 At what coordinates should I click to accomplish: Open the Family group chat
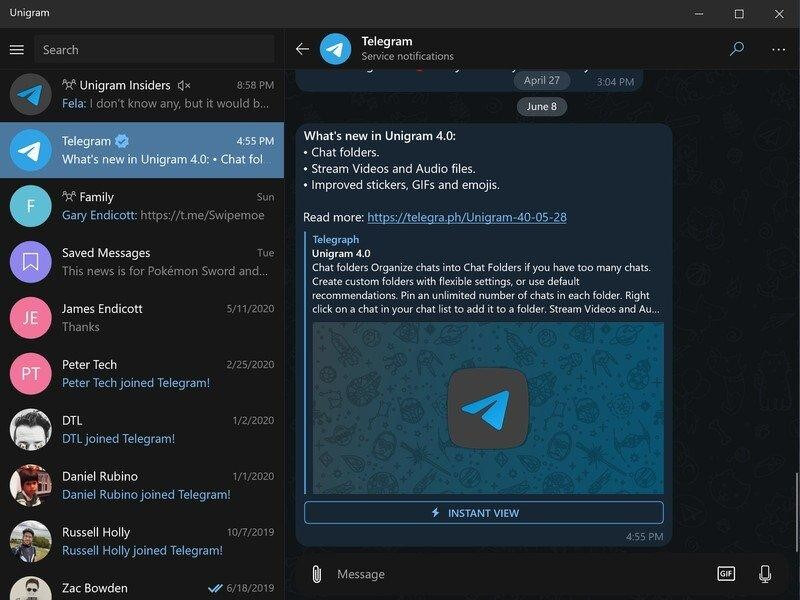[140, 205]
